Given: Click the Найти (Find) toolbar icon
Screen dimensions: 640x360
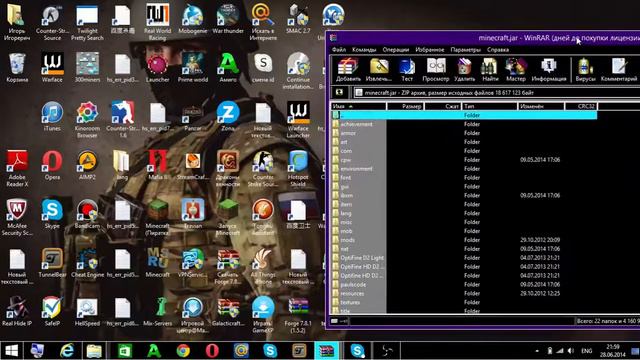Looking at the screenshot, I should [x=490, y=69].
